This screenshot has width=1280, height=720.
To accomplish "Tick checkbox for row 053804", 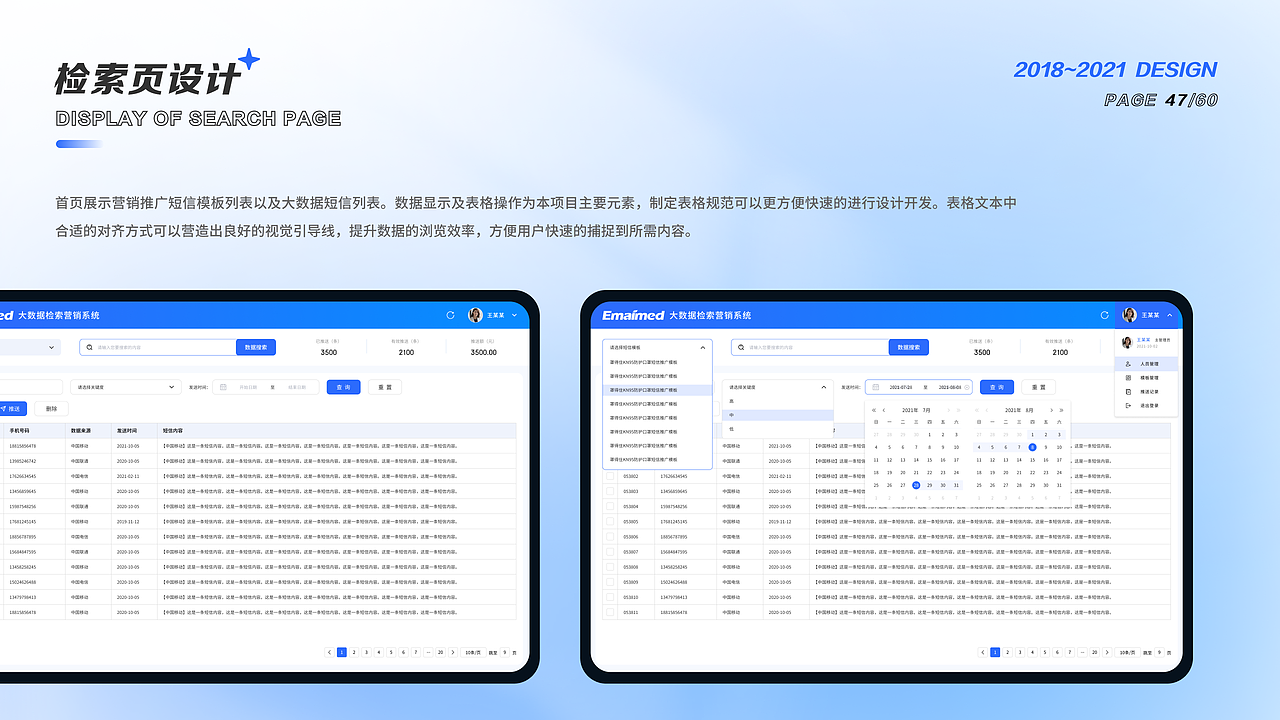I will (610, 506).
